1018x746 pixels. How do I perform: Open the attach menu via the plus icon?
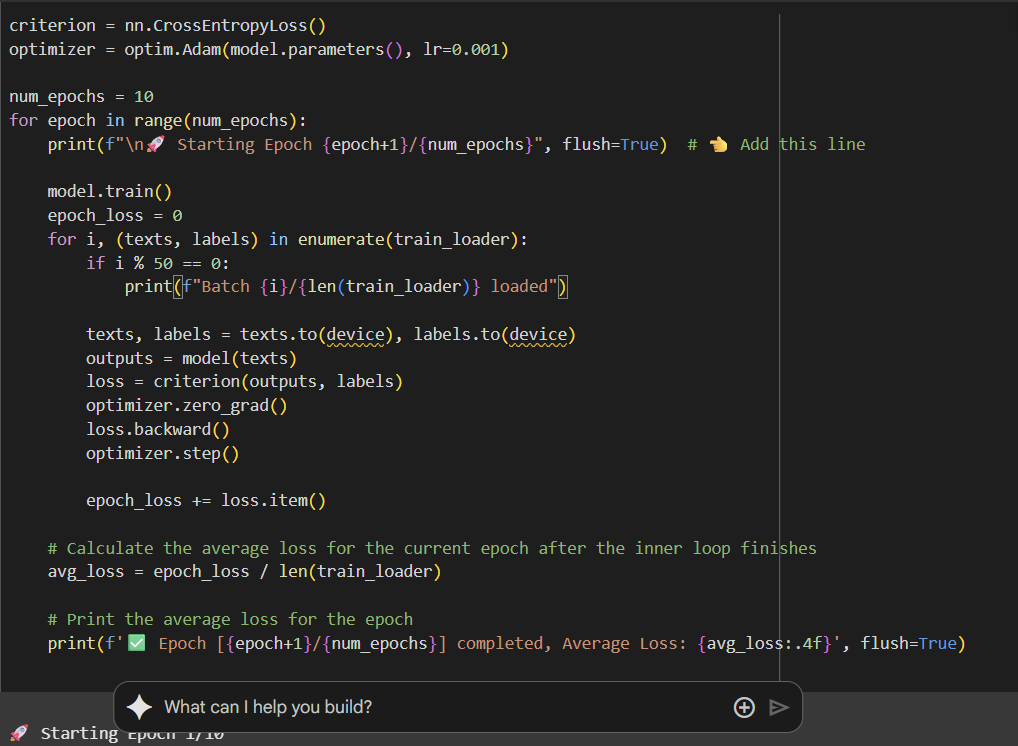(x=744, y=707)
